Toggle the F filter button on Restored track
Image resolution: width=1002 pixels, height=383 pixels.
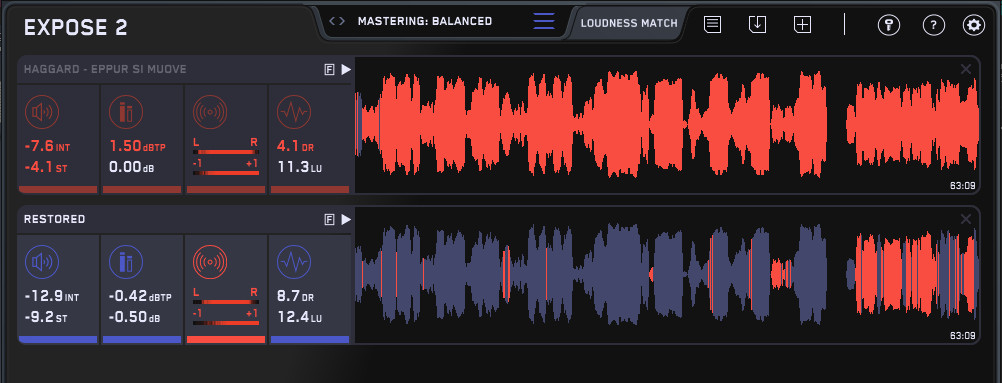pos(329,220)
